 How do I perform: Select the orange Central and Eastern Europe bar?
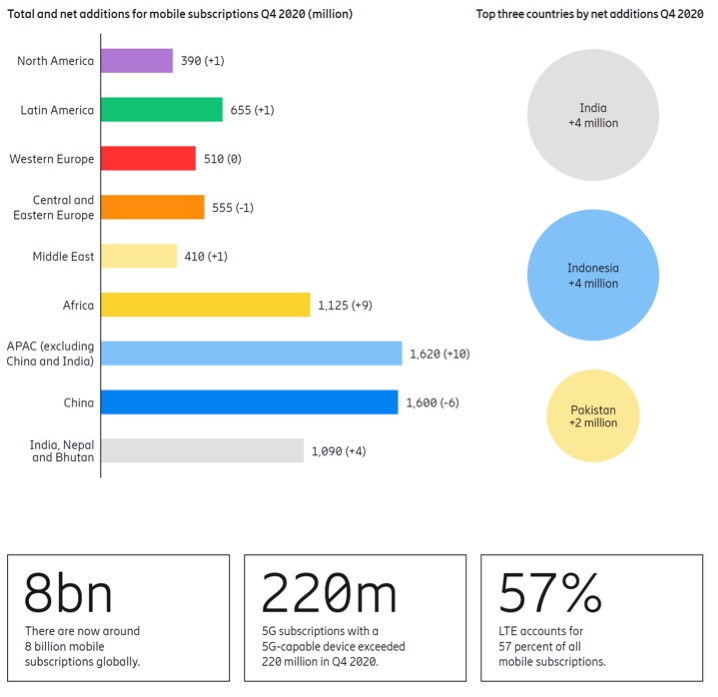pyautogui.click(x=152, y=207)
